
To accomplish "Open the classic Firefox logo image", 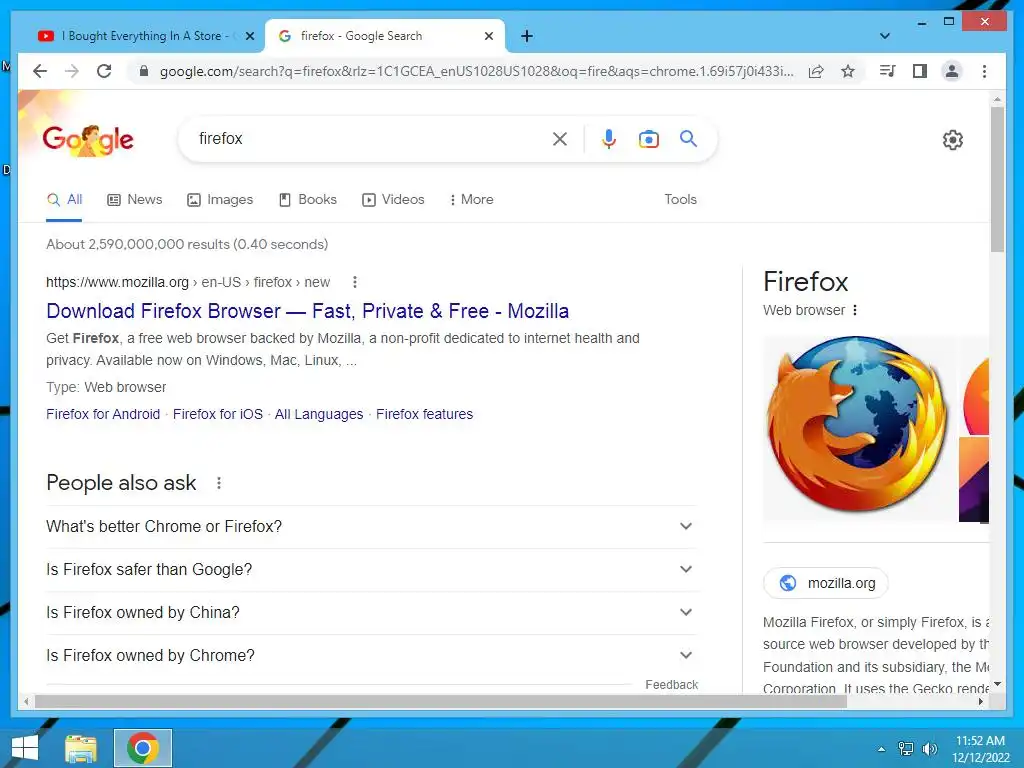I will click(x=858, y=428).
